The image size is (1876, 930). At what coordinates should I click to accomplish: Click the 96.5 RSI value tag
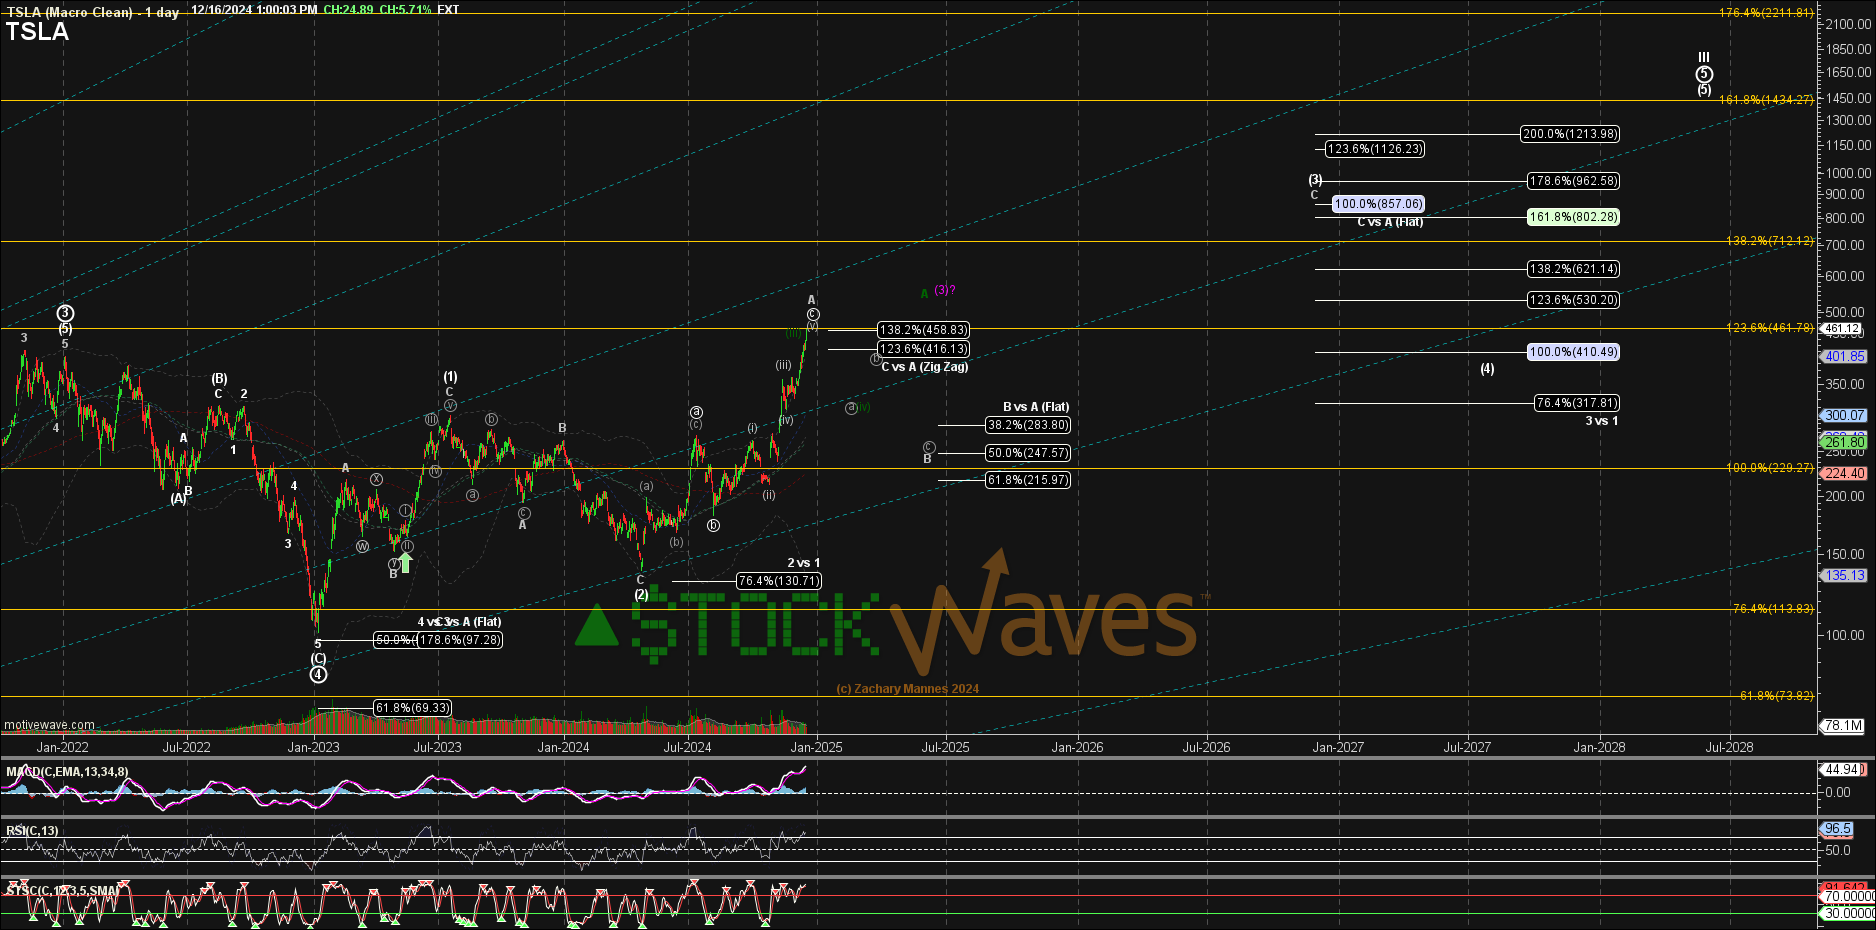point(1838,829)
